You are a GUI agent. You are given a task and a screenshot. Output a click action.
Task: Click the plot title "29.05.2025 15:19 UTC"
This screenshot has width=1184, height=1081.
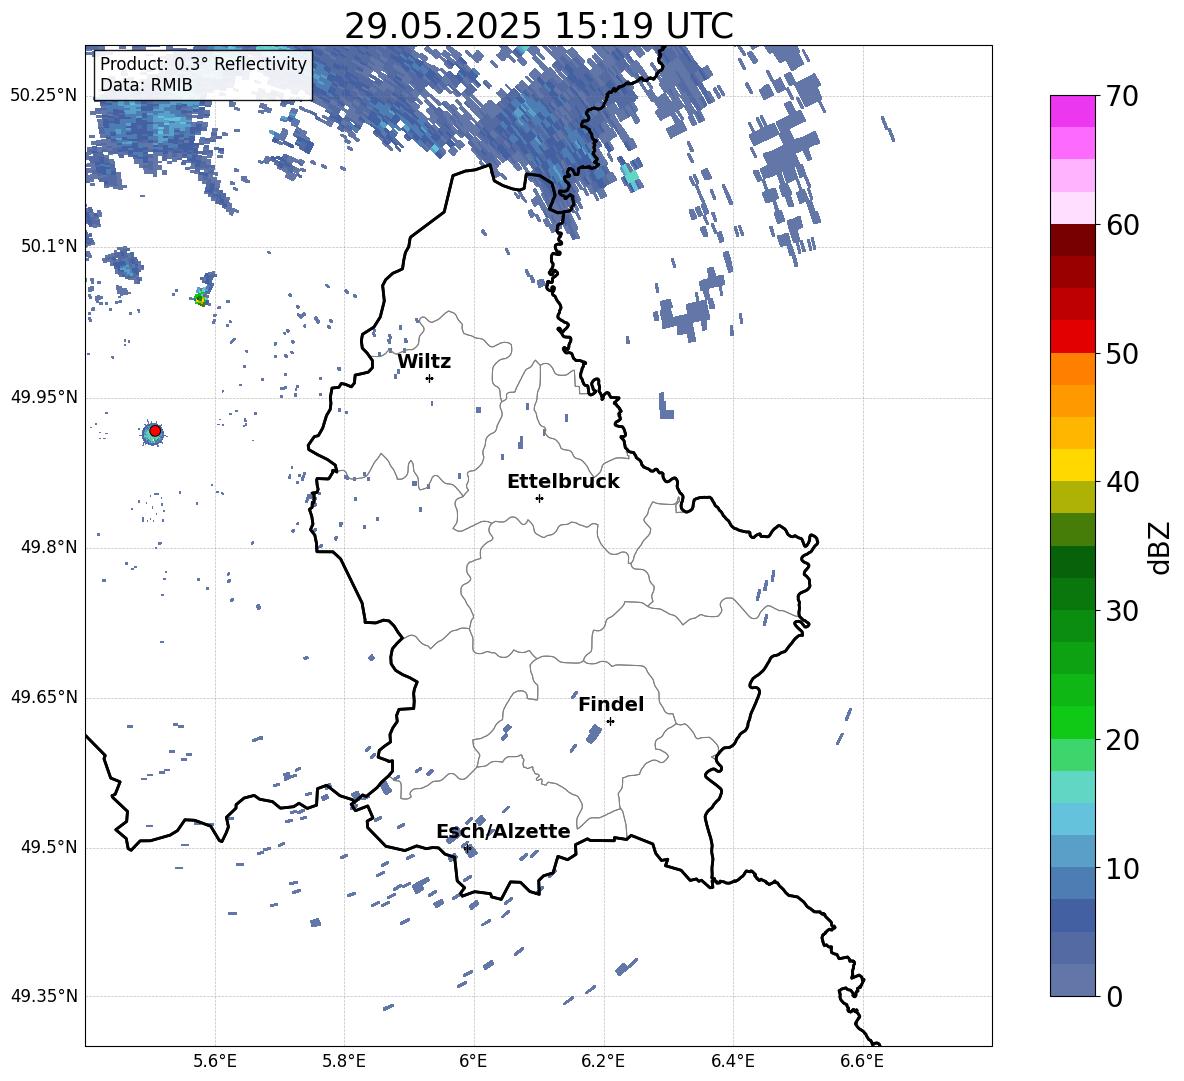[x=538, y=26]
